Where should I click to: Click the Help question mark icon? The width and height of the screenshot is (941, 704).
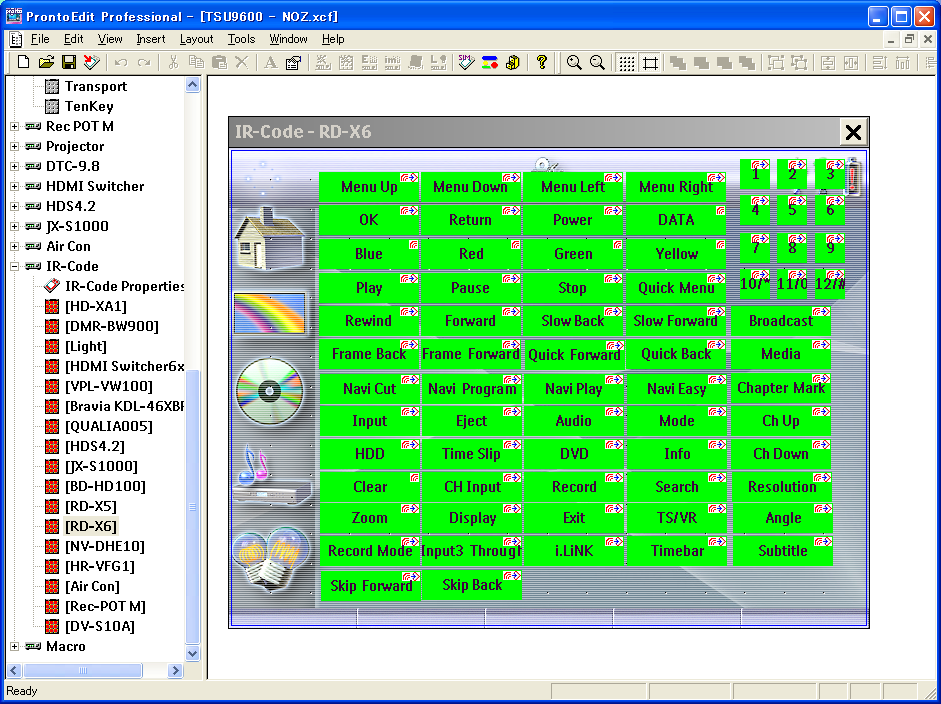click(542, 62)
